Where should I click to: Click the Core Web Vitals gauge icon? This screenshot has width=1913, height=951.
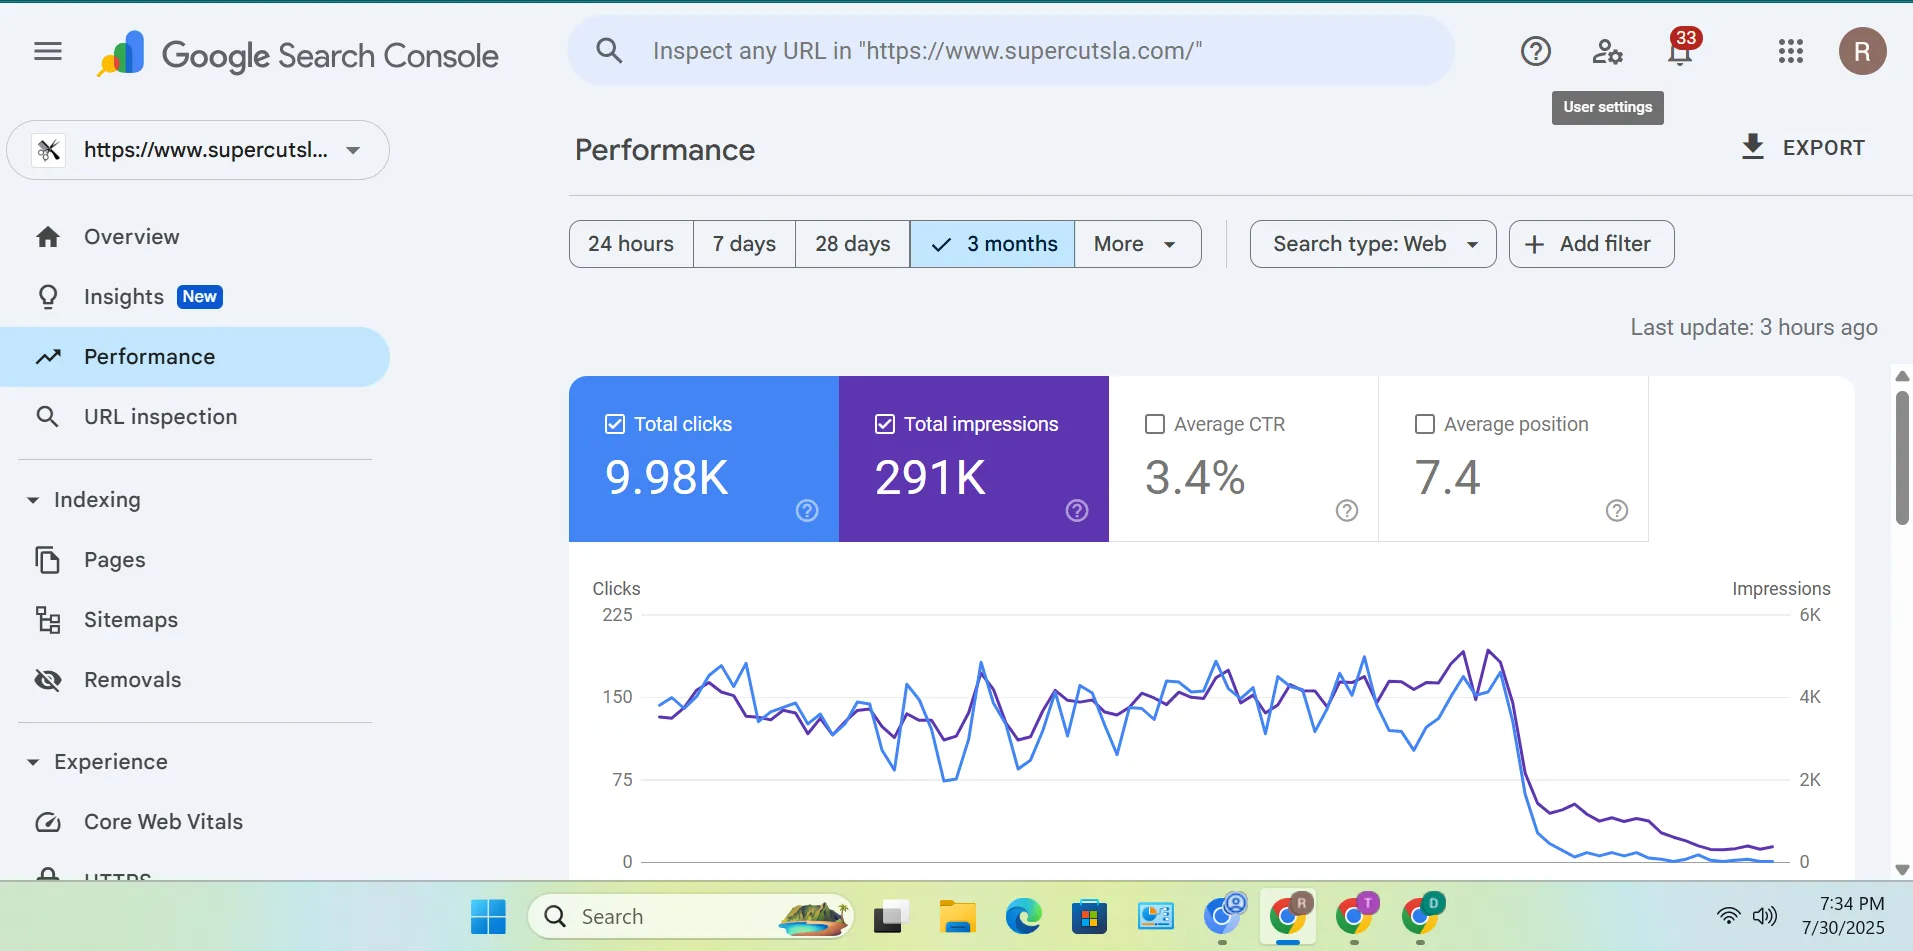click(48, 822)
